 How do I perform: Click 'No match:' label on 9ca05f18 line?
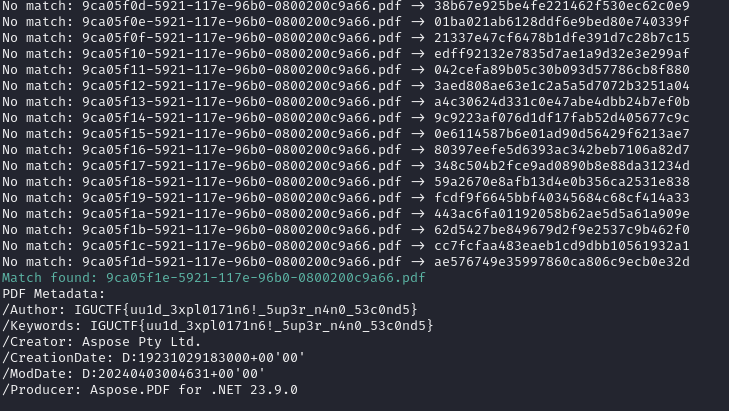[x=38, y=182]
